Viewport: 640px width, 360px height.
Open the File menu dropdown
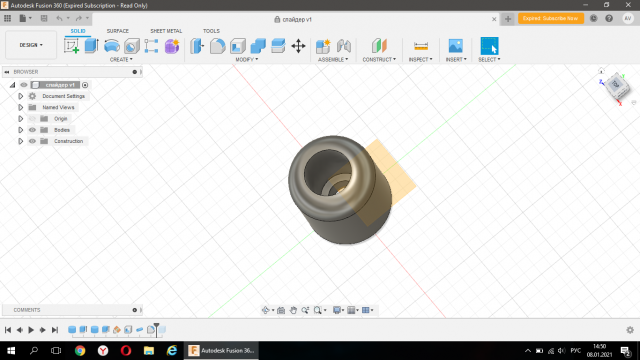pyautogui.click(x=25, y=18)
